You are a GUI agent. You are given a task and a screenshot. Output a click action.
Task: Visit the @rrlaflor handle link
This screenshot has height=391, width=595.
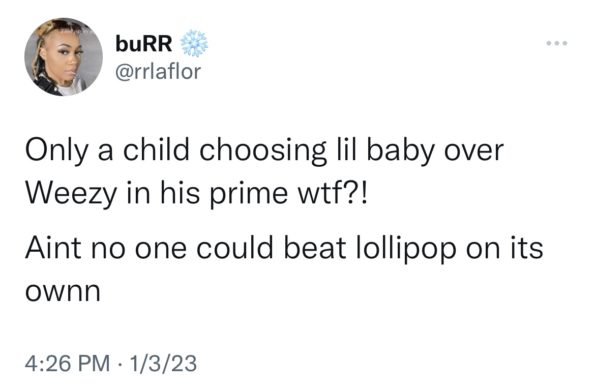coord(157,71)
